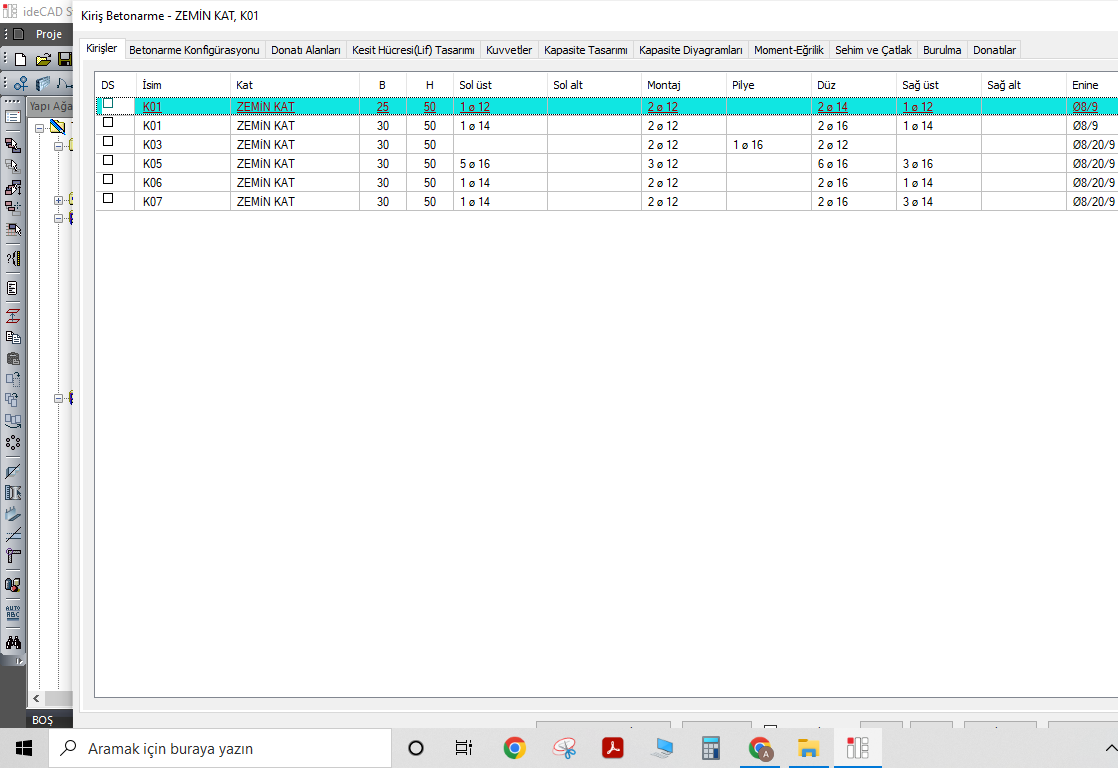Image resolution: width=1118 pixels, height=768 pixels.
Task: Select the K05 beam name cell
Action: click(183, 163)
